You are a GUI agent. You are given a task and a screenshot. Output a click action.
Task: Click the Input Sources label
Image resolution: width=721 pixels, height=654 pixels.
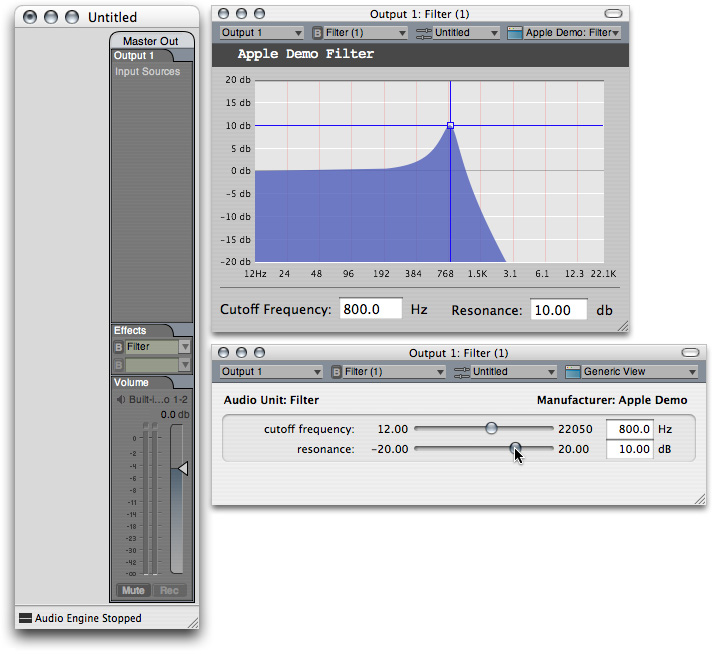tap(147, 72)
